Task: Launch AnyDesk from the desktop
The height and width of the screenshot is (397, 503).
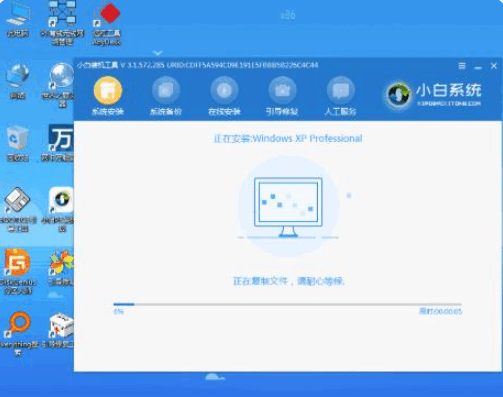Action: 107,23
